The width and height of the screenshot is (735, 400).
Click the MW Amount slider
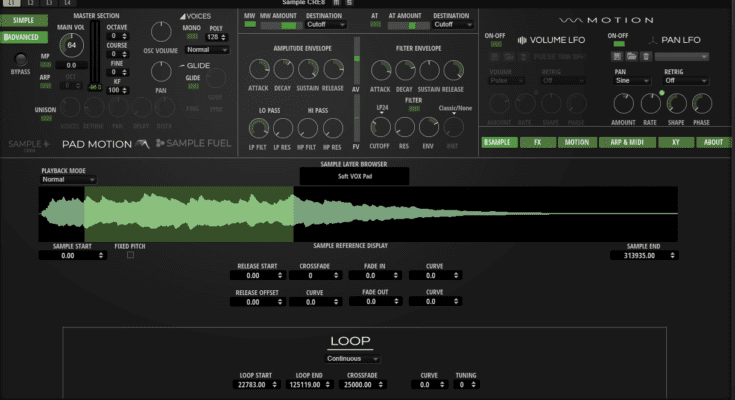point(283,25)
